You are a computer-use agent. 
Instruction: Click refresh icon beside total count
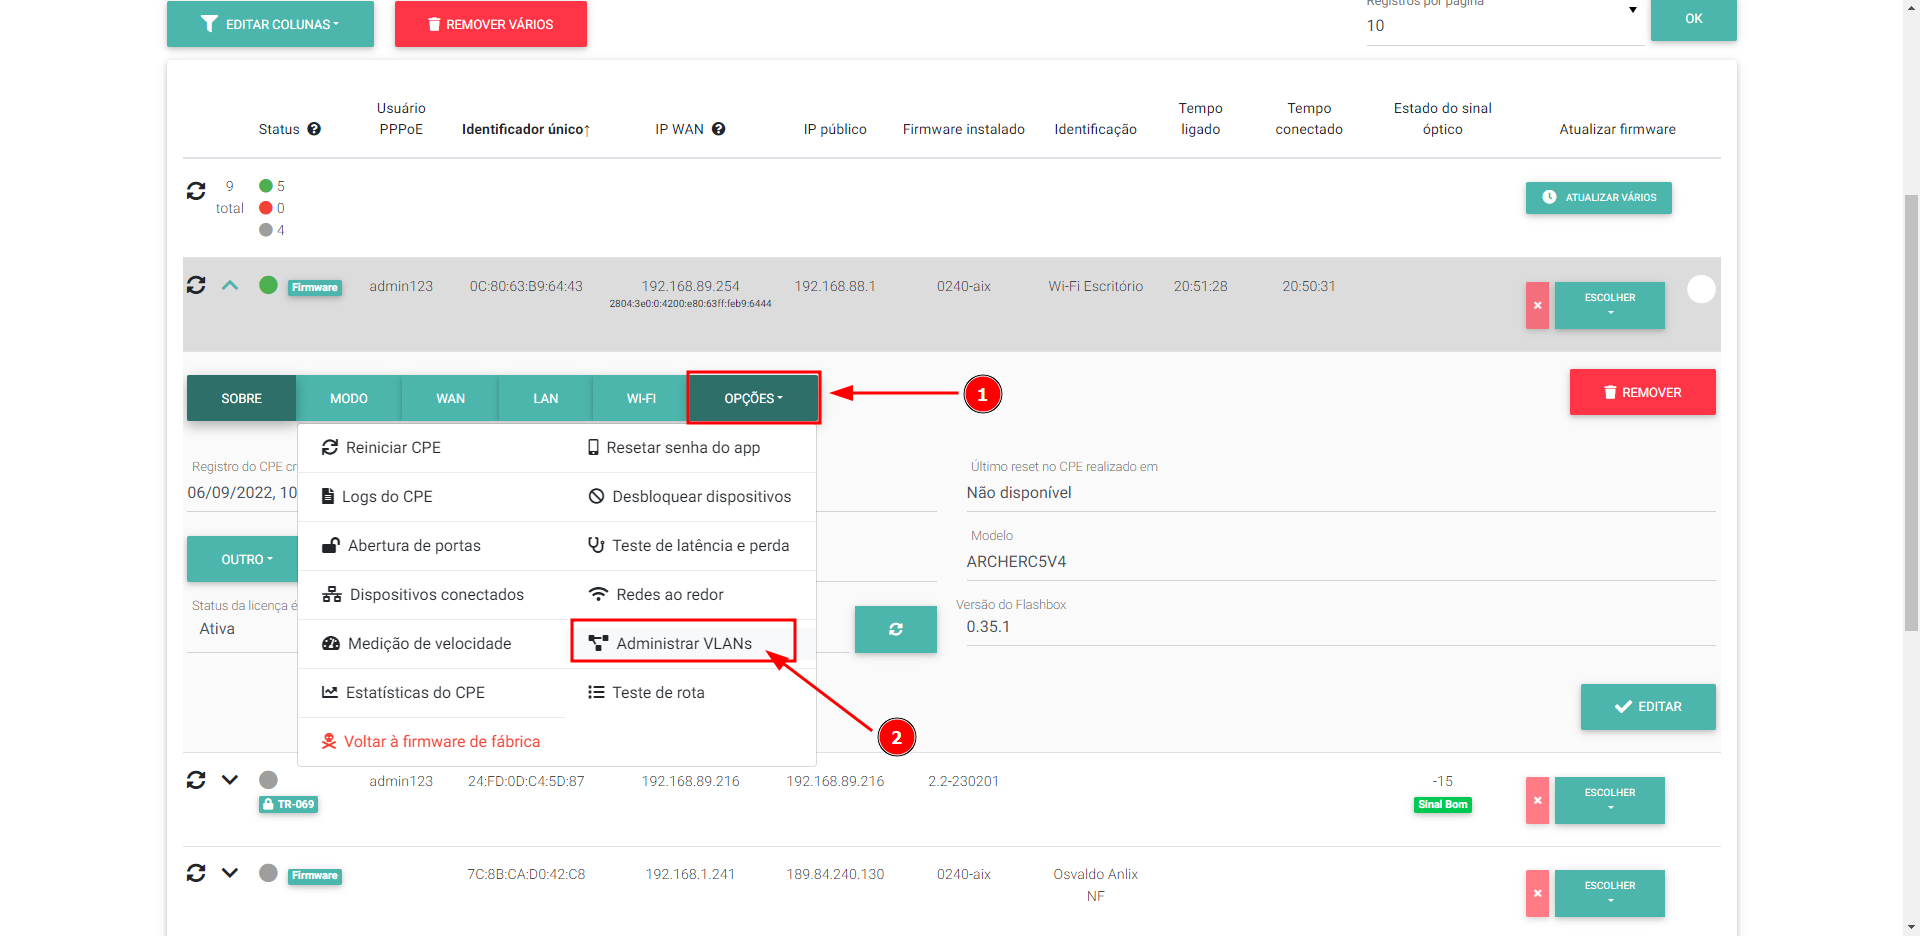[x=196, y=191]
